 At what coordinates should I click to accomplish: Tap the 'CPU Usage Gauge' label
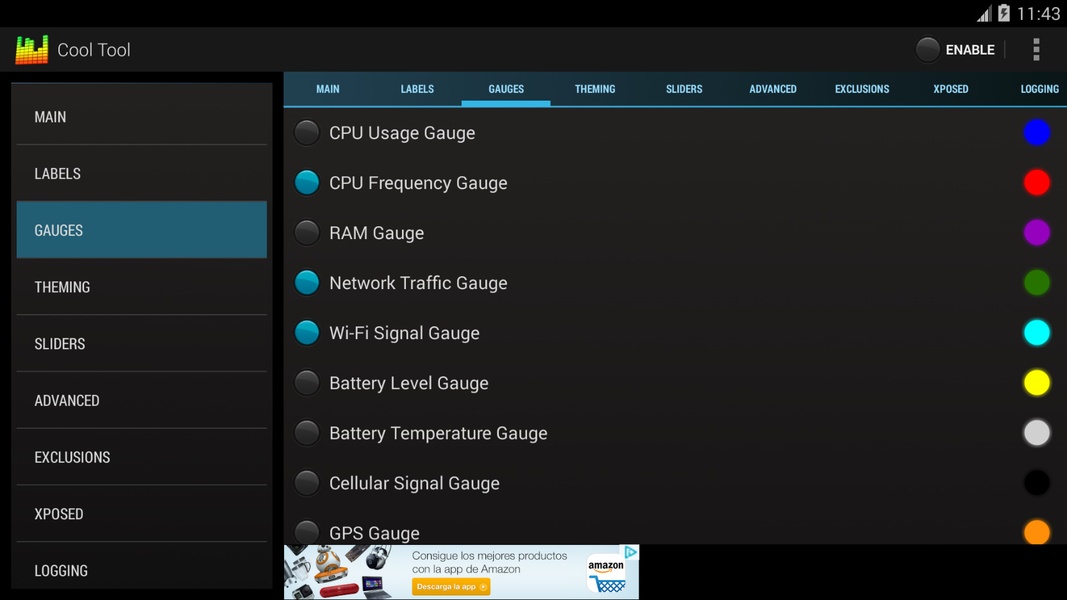(x=402, y=133)
